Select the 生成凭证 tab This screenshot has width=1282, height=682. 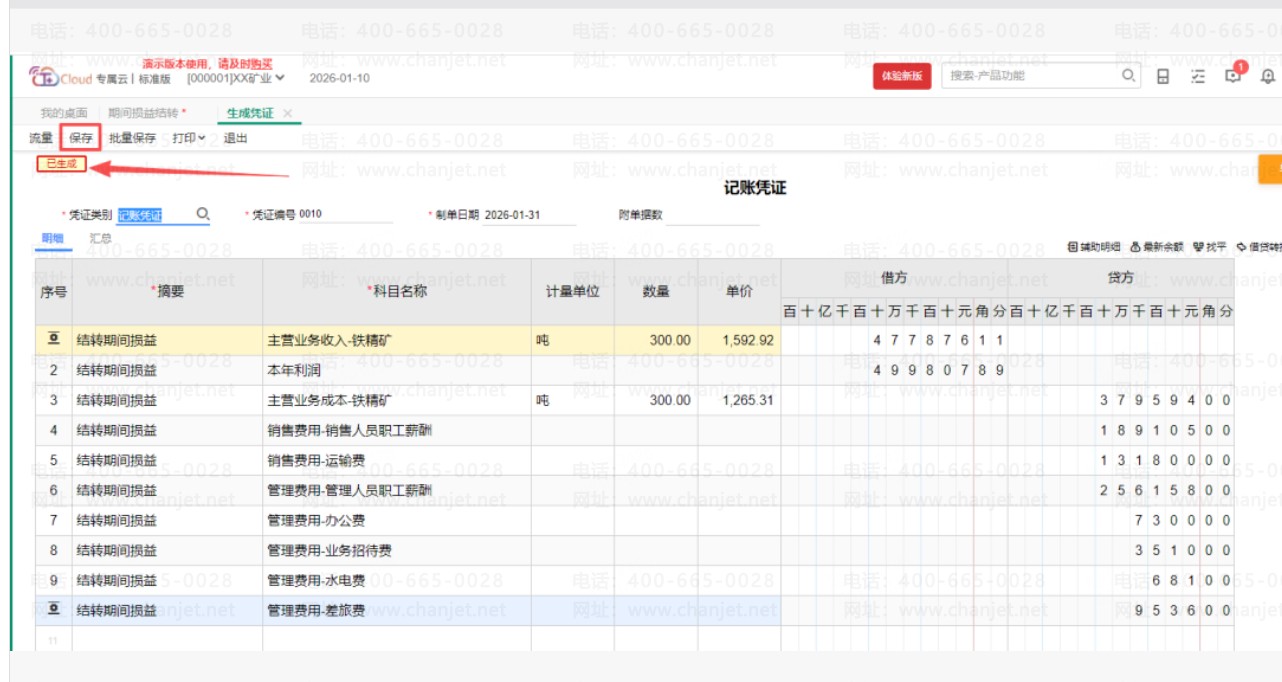click(x=250, y=113)
